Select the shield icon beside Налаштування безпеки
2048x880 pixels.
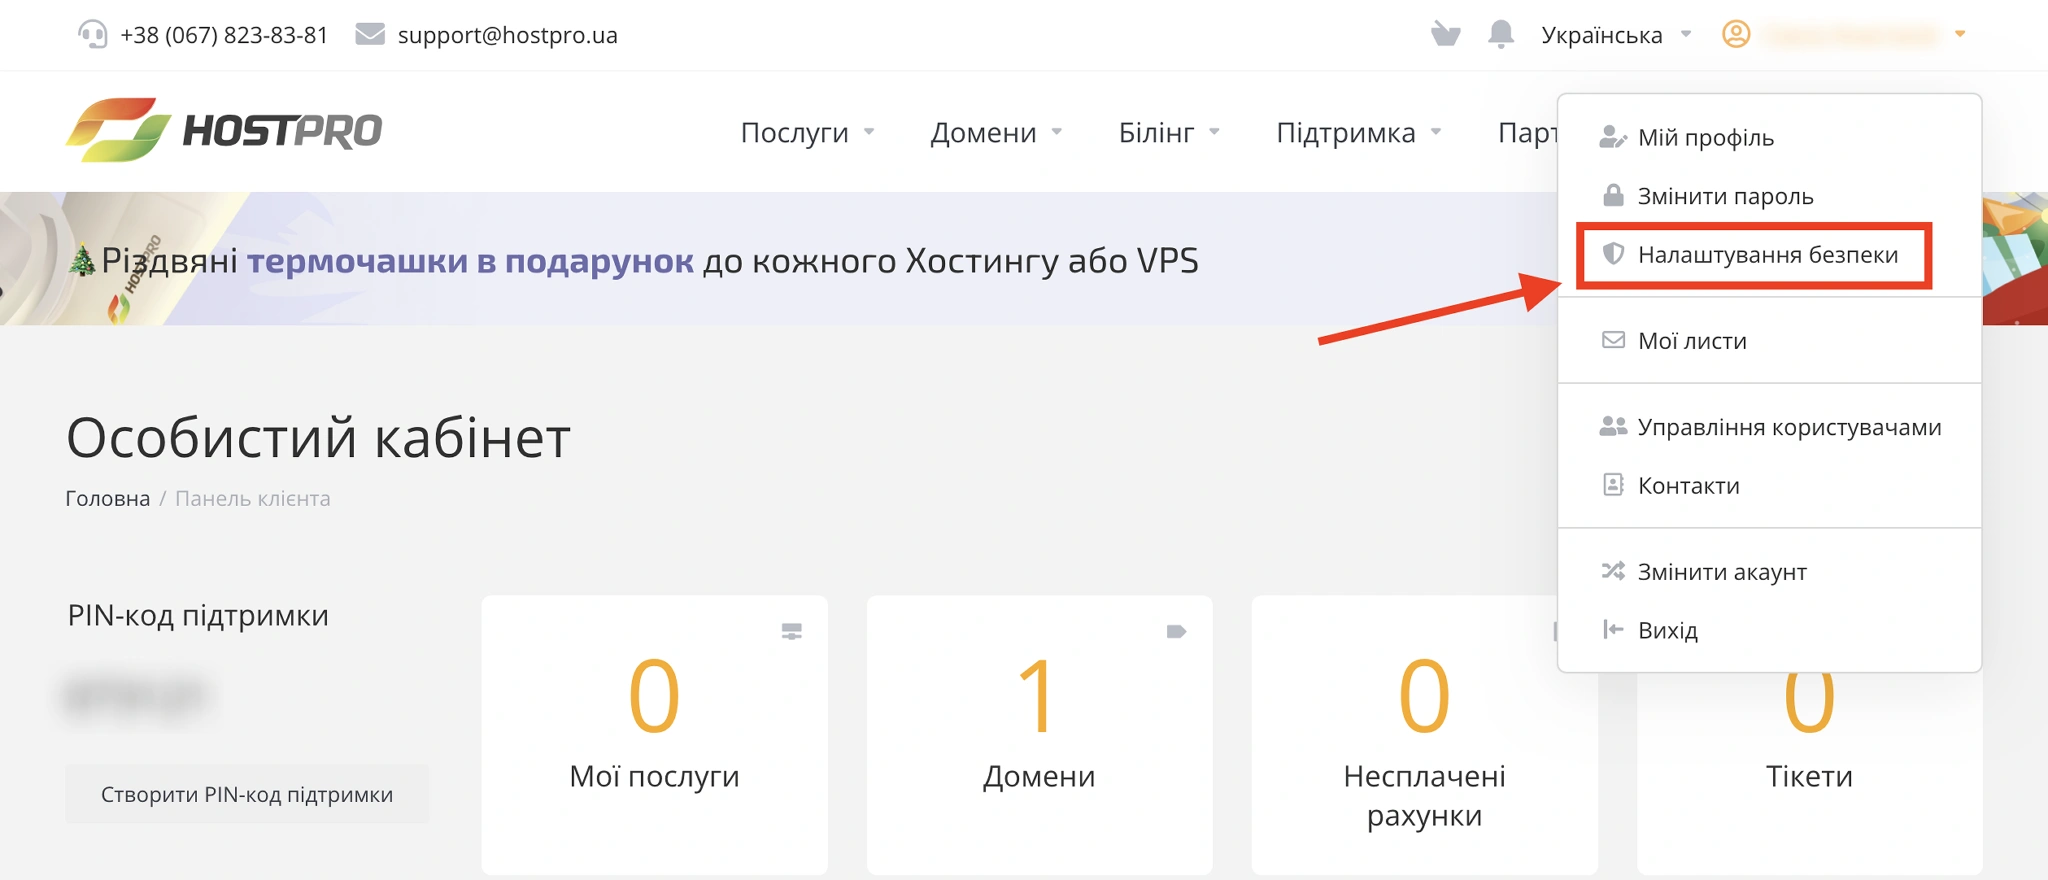tap(1612, 254)
